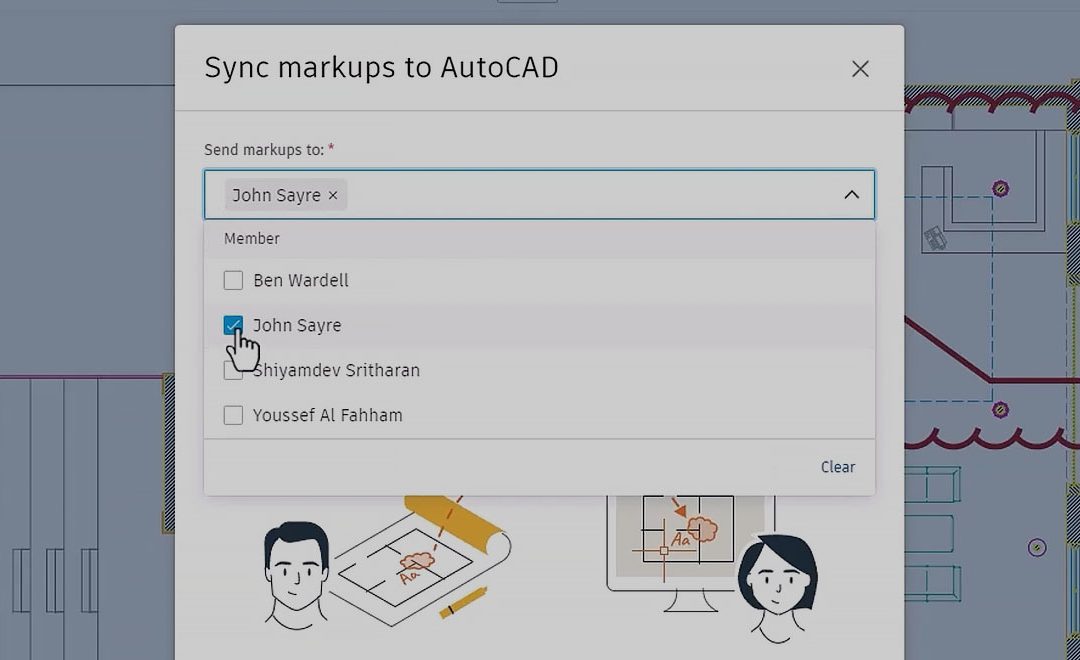Uncheck the John Sayre checkbox
Image resolution: width=1080 pixels, height=660 pixels.
(x=233, y=325)
